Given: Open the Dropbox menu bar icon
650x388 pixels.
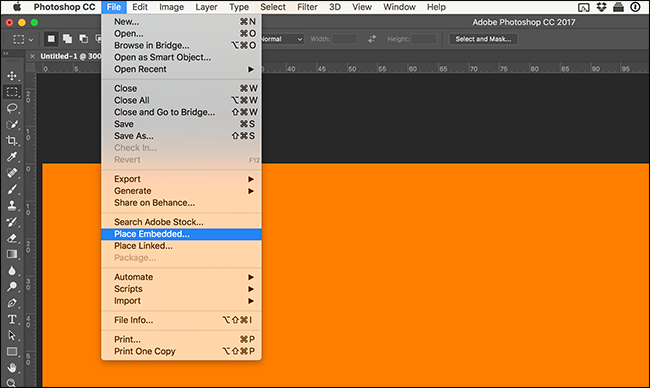Looking at the screenshot, I should tap(601, 7).
